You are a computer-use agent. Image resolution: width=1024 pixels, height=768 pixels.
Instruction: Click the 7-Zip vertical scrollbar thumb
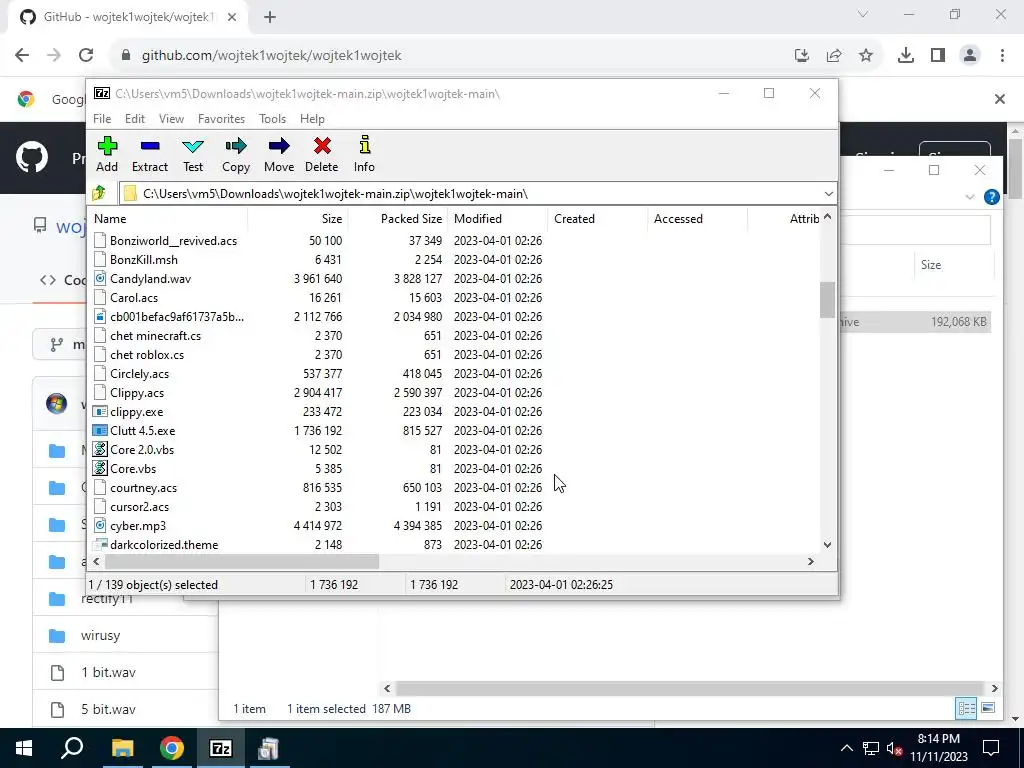[x=827, y=300]
